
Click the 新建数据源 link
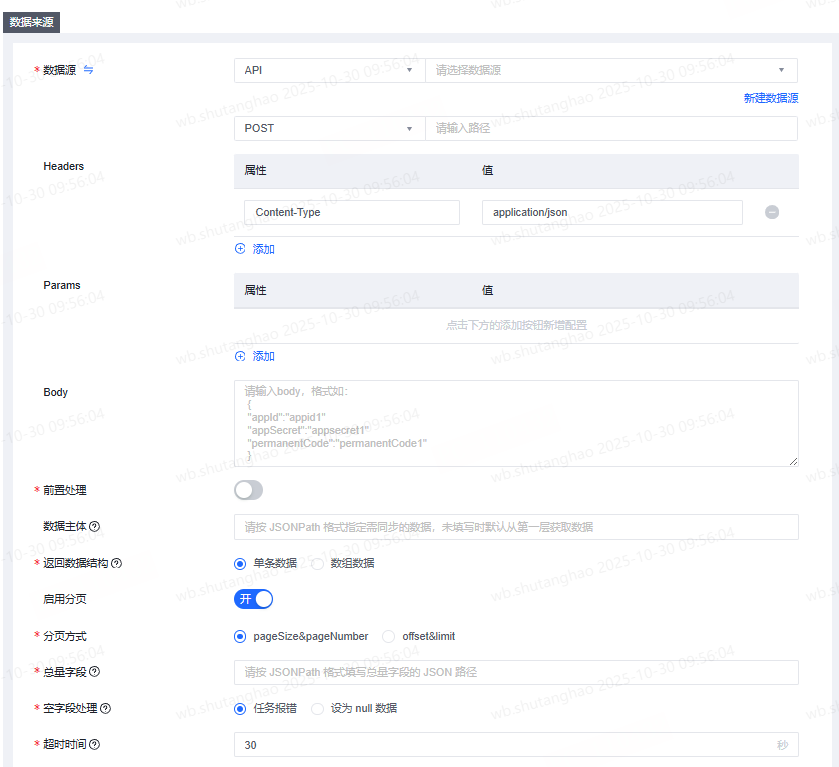click(x=770, y=98)
